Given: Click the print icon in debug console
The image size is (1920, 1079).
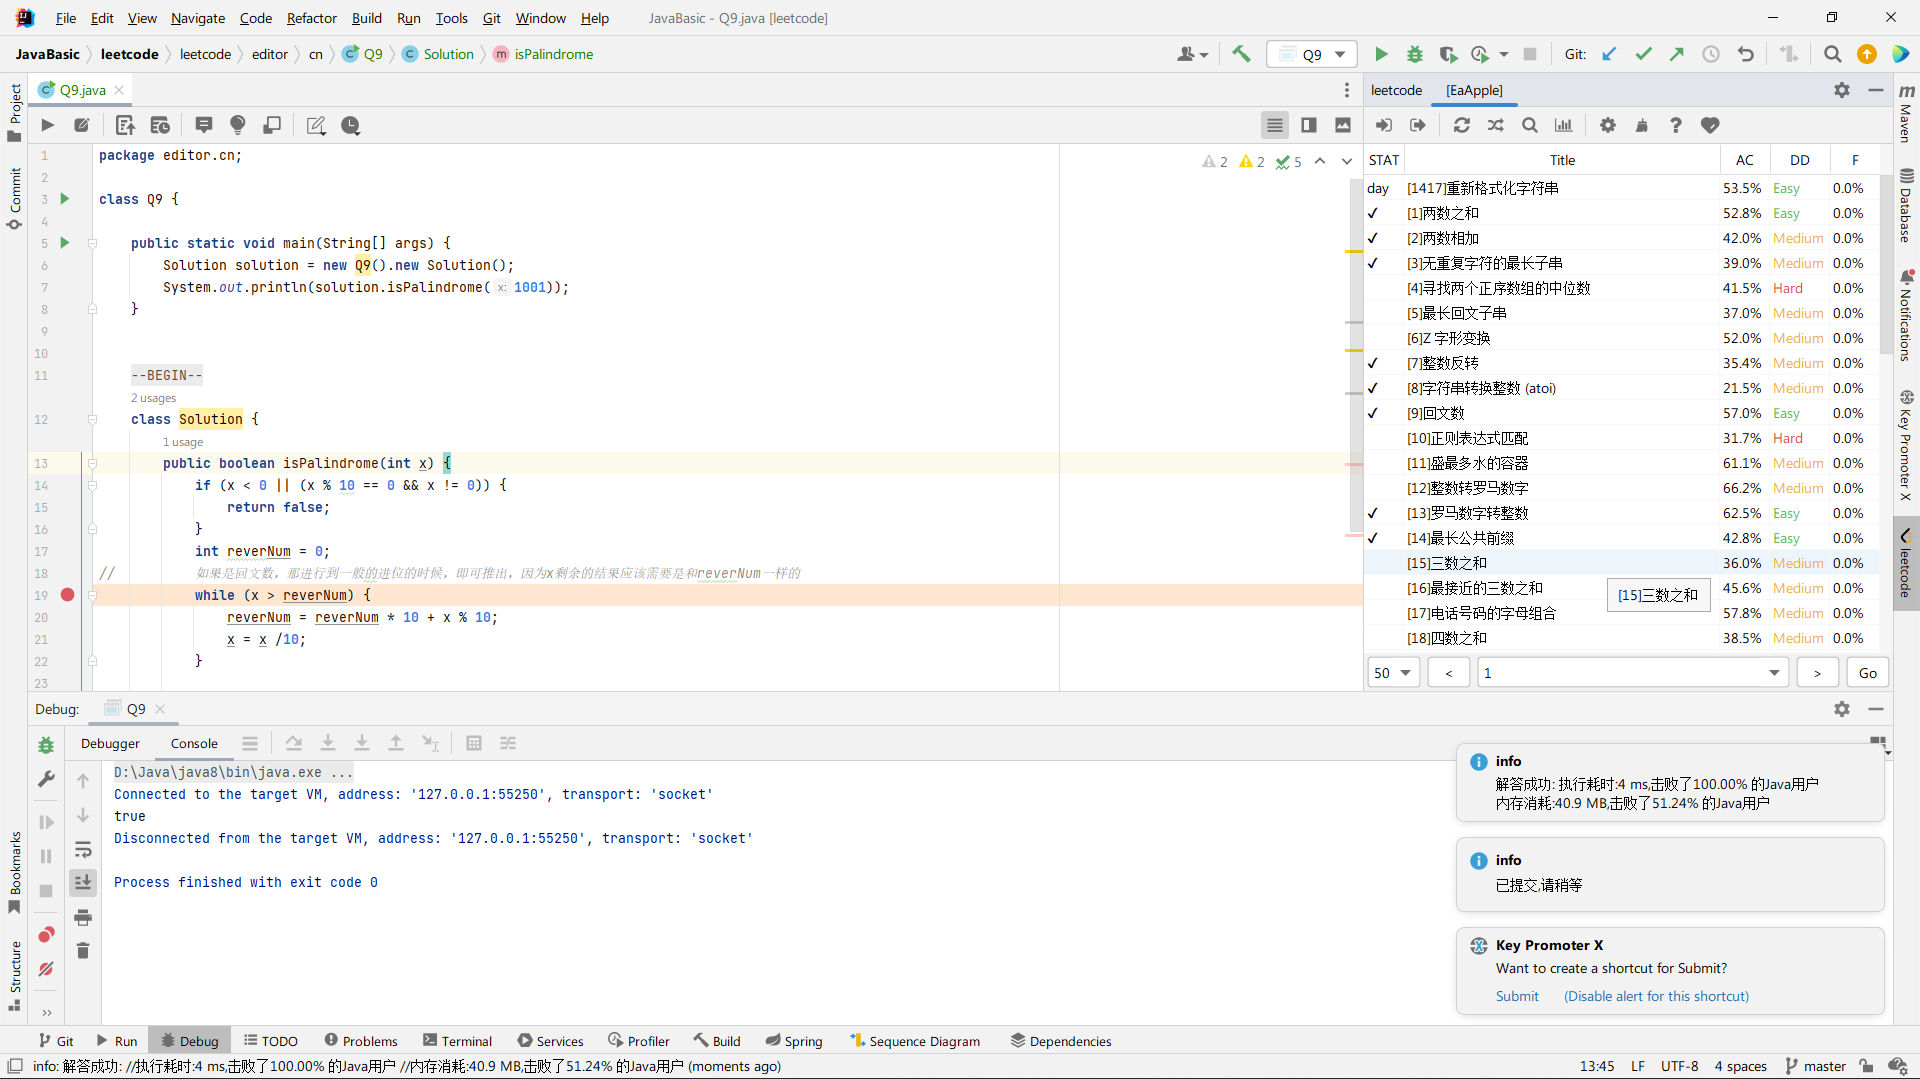Looking at the screenshot, I should click(x=83, y=917).
